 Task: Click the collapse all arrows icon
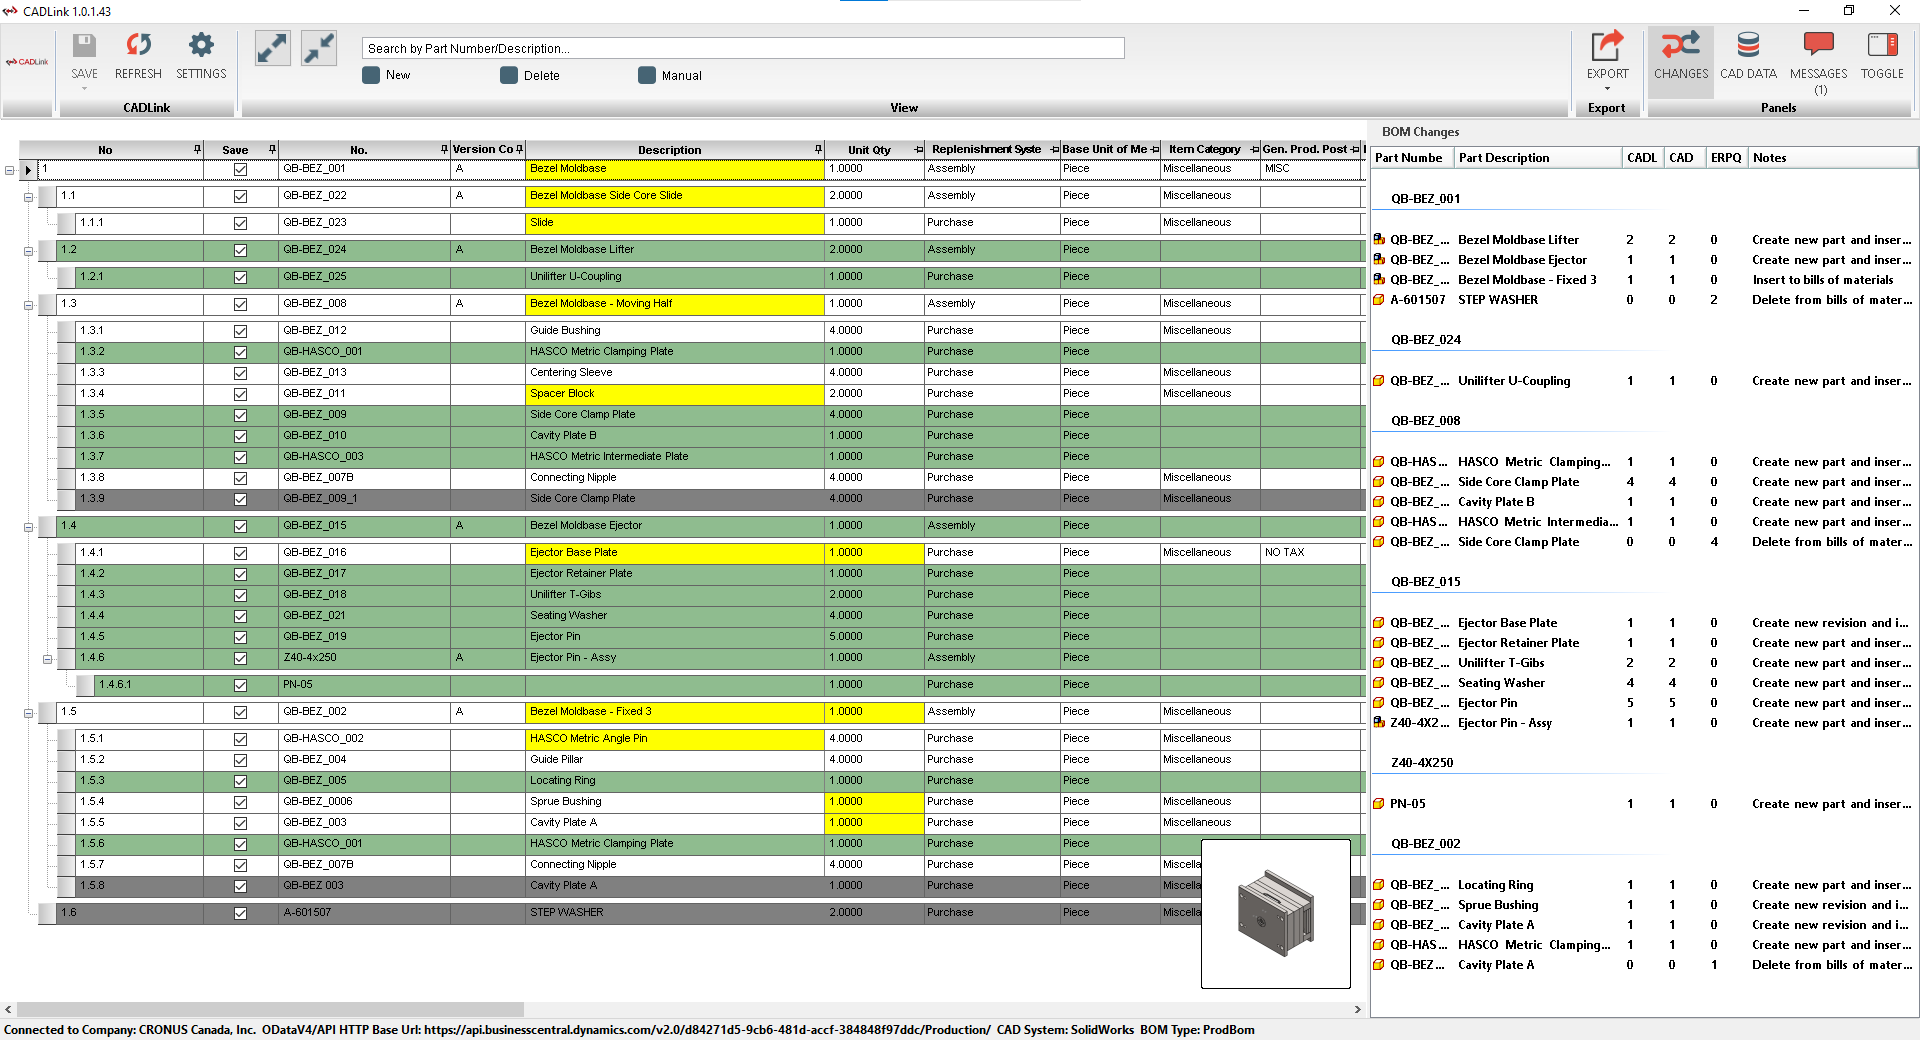point(319,48)
